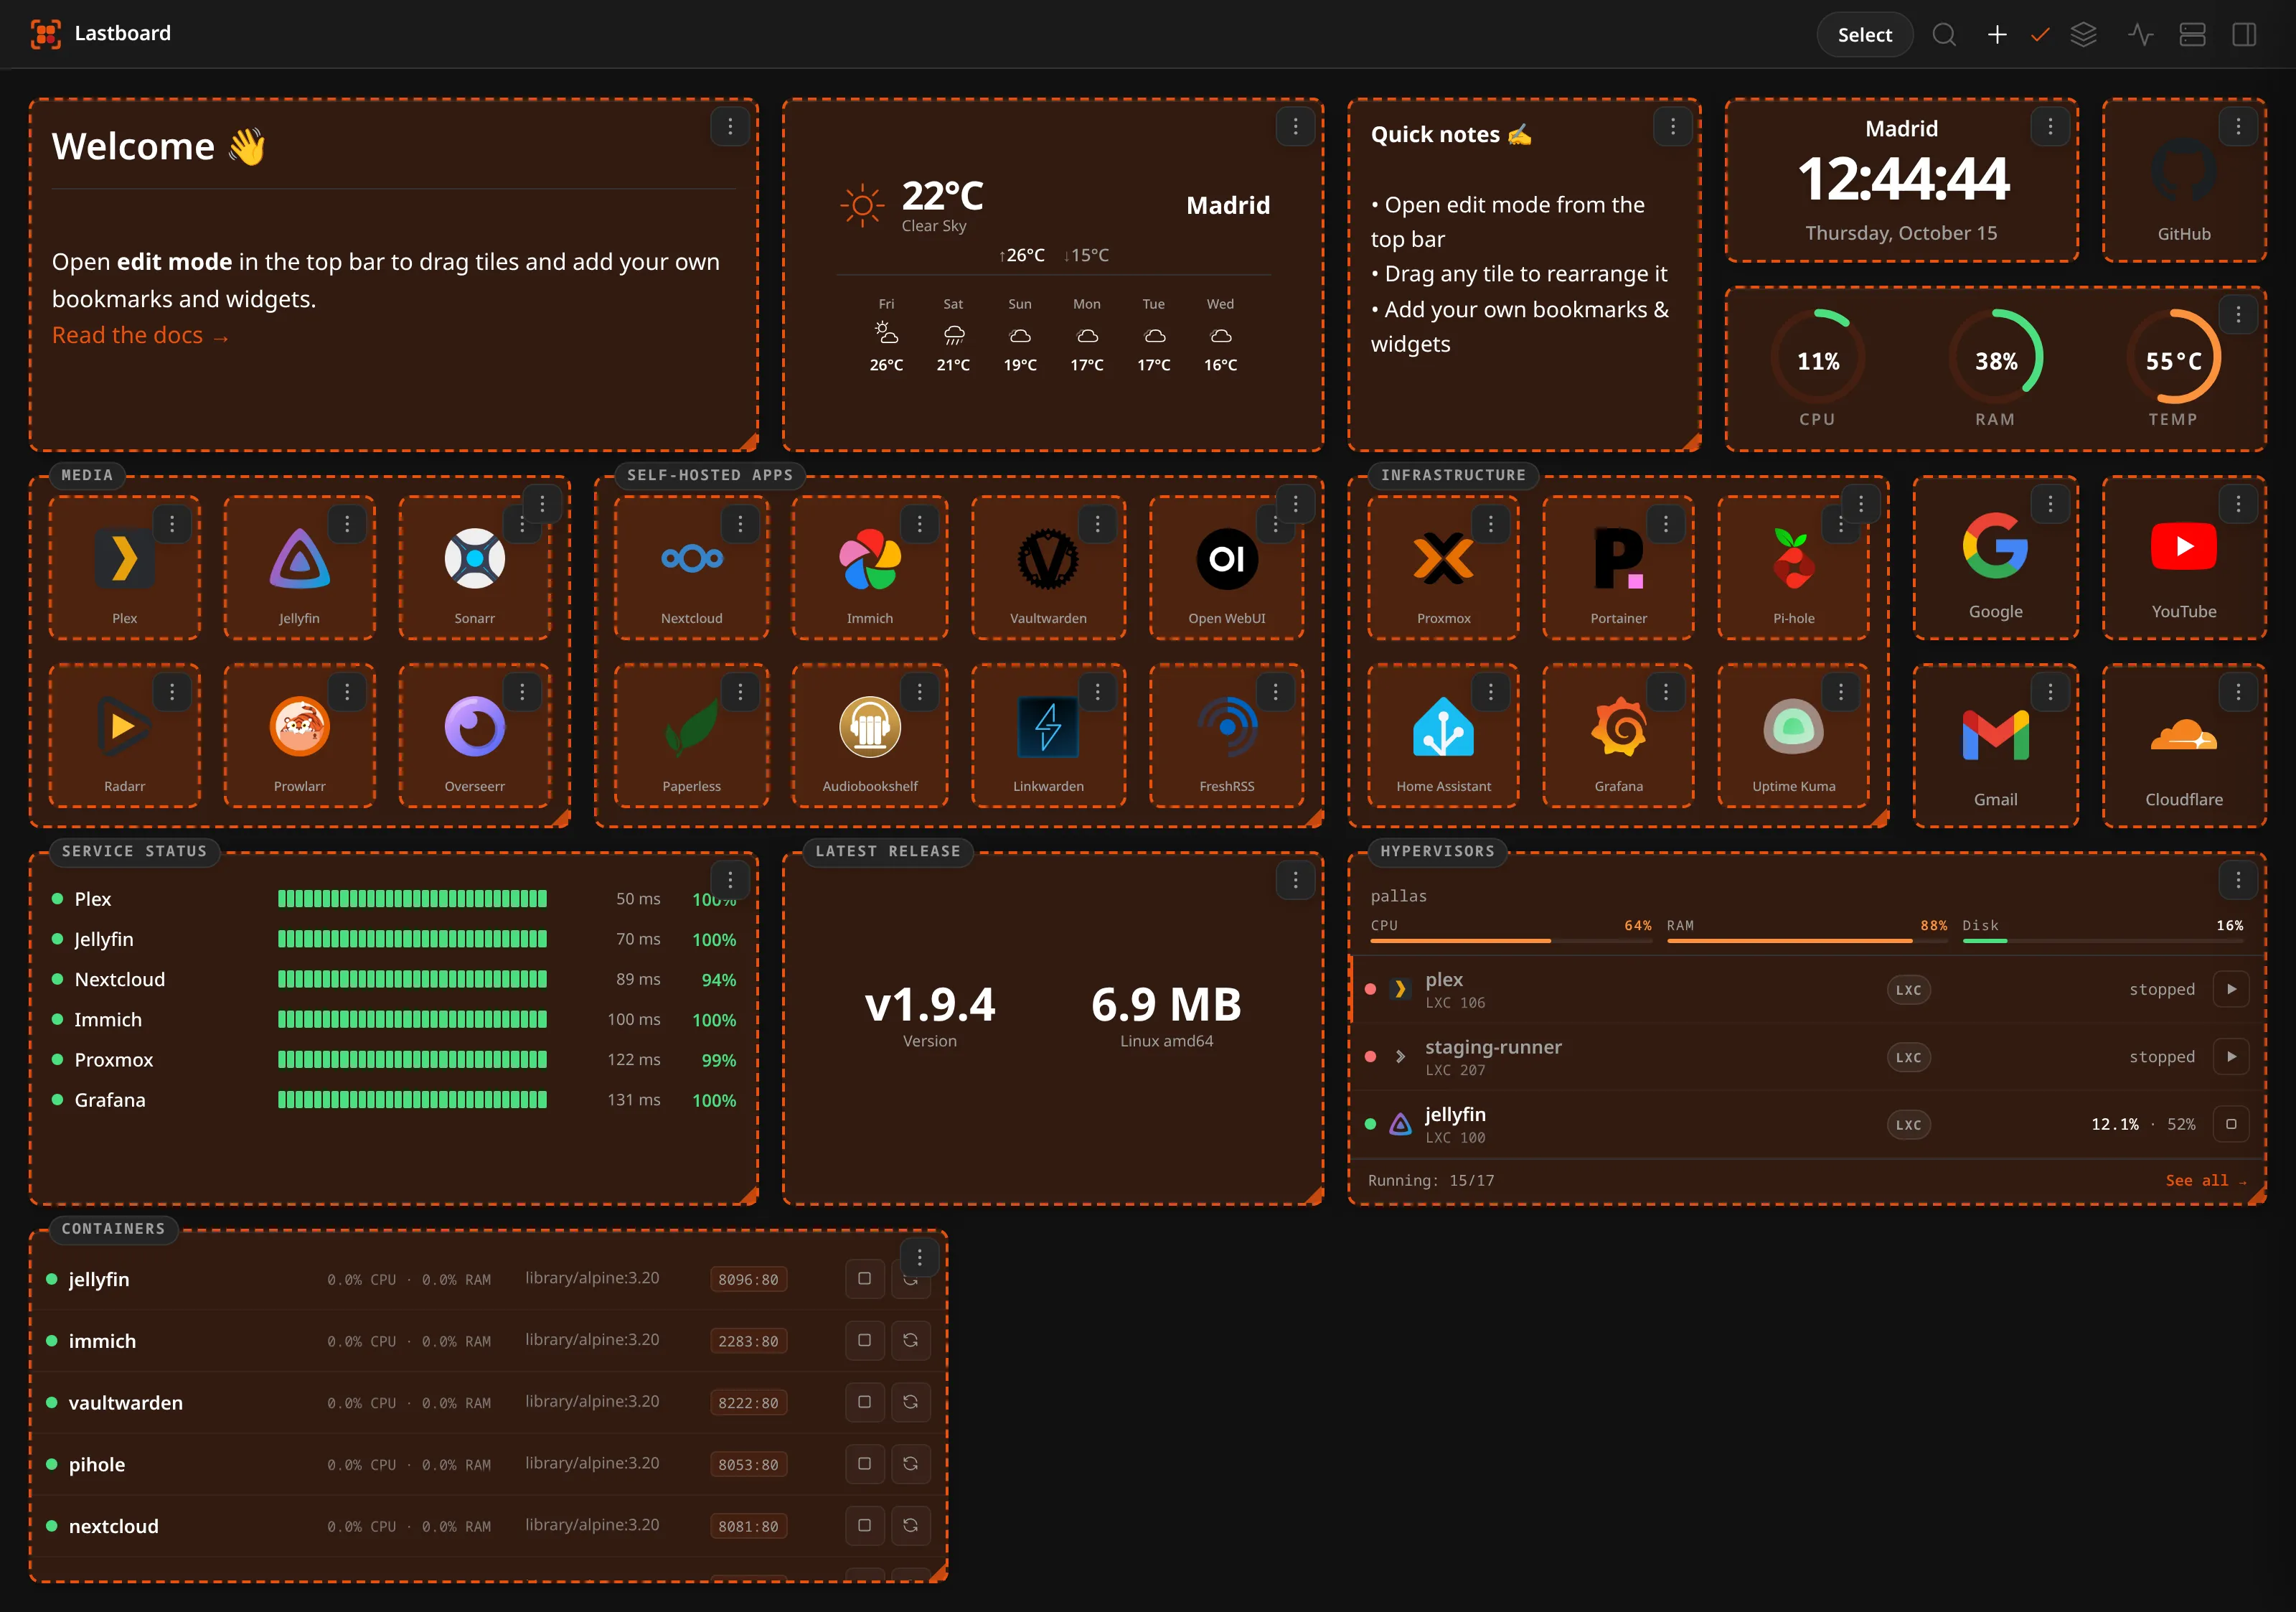The width and height of the screenshot is (2296, 1612).
Task: Toggle the sidebar panel icon
Action: coord(2244,35)
